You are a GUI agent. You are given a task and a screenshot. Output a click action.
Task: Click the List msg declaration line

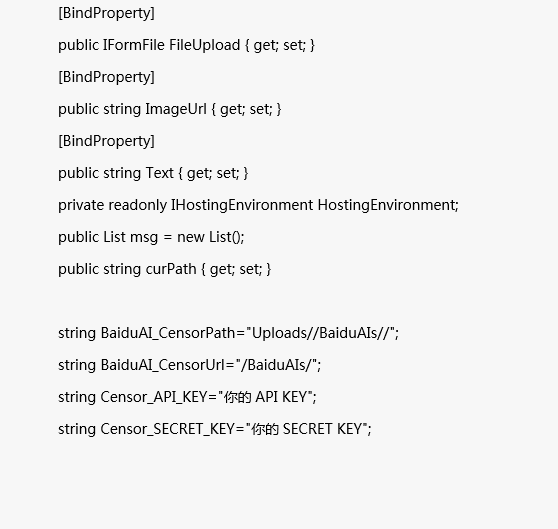[151, 238]
